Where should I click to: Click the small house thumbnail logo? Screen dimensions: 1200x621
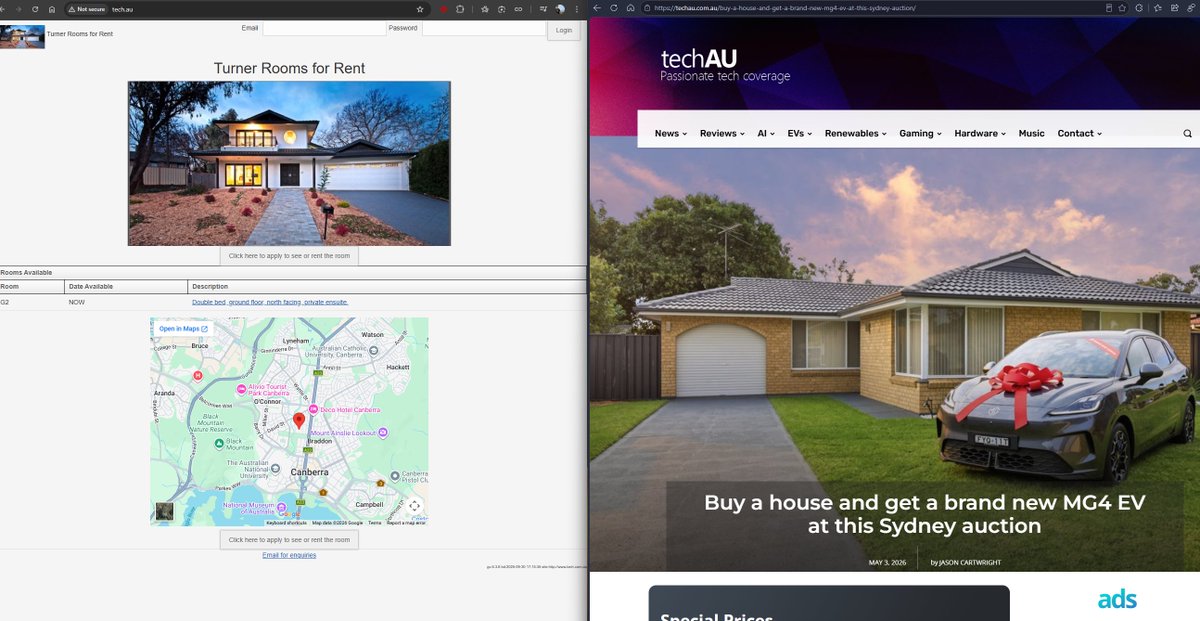pos(23,37)
